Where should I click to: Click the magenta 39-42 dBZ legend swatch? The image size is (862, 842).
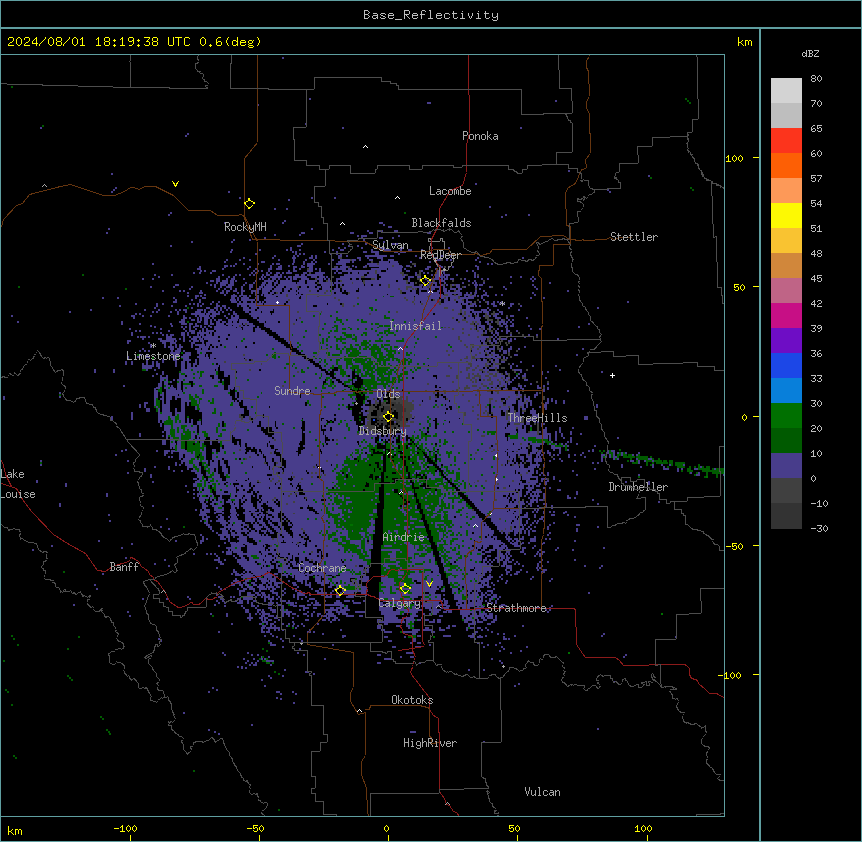click(x=786, y=315)
